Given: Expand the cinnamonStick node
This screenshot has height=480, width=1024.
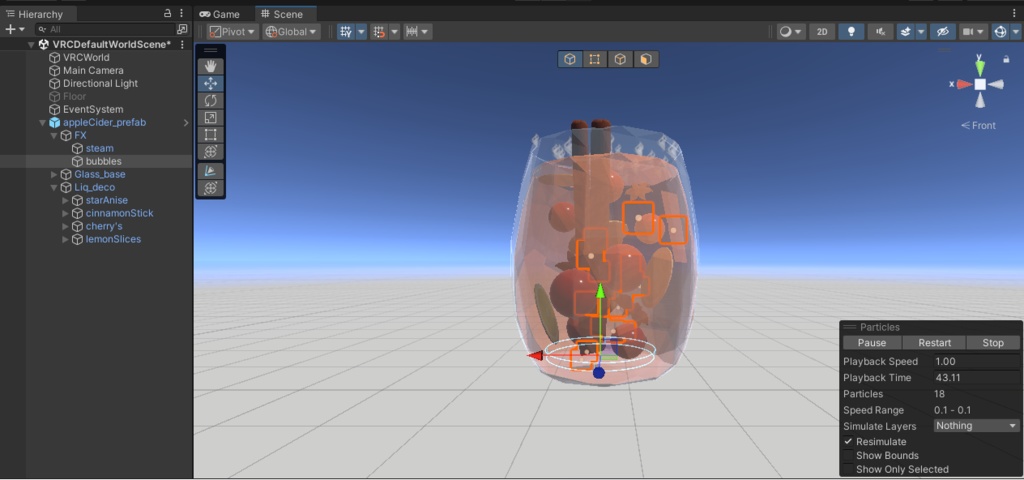Looking at the screenshot, I should pyautogui.click(x=65, y=214).
